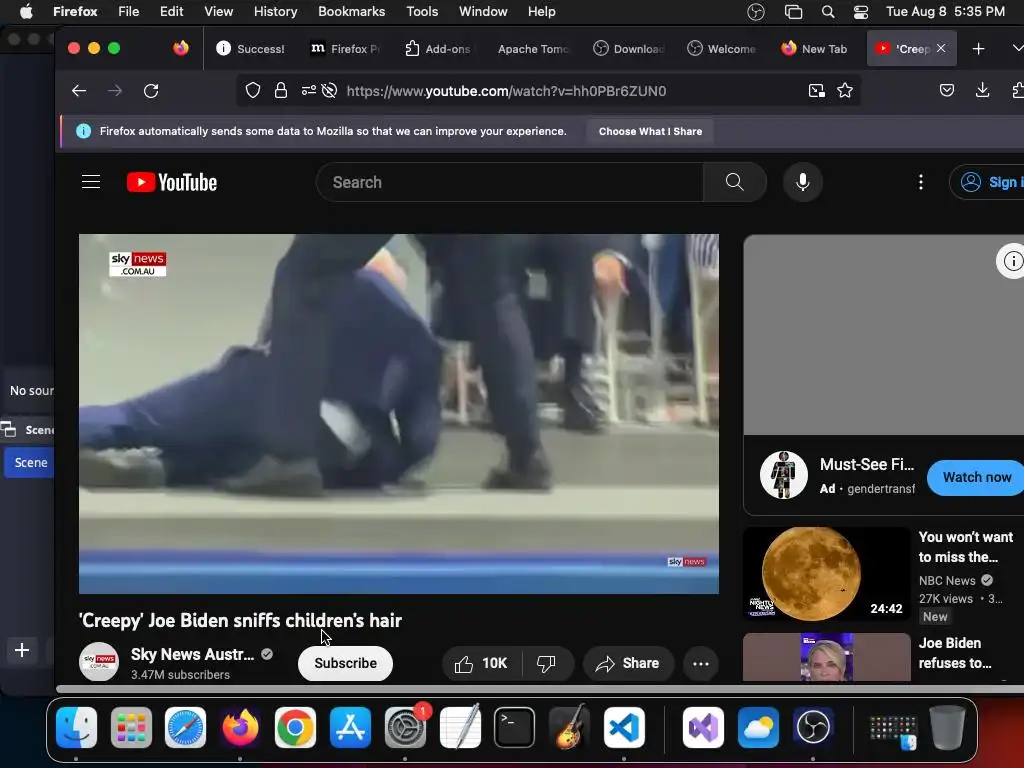Switch to the Add-ons tab

point(439,48)
